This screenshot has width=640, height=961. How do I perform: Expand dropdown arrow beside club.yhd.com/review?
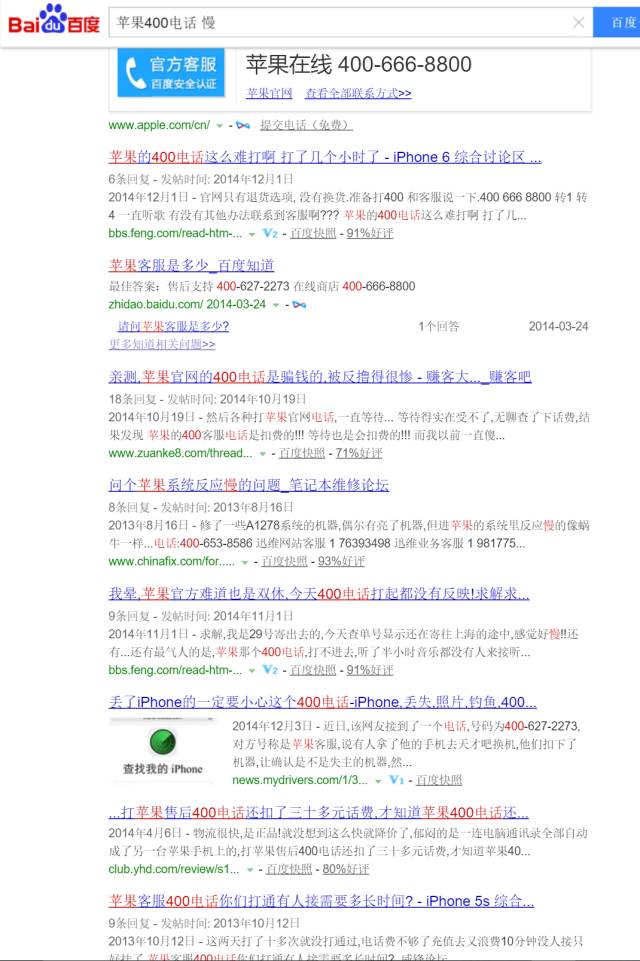pos(250,870)
